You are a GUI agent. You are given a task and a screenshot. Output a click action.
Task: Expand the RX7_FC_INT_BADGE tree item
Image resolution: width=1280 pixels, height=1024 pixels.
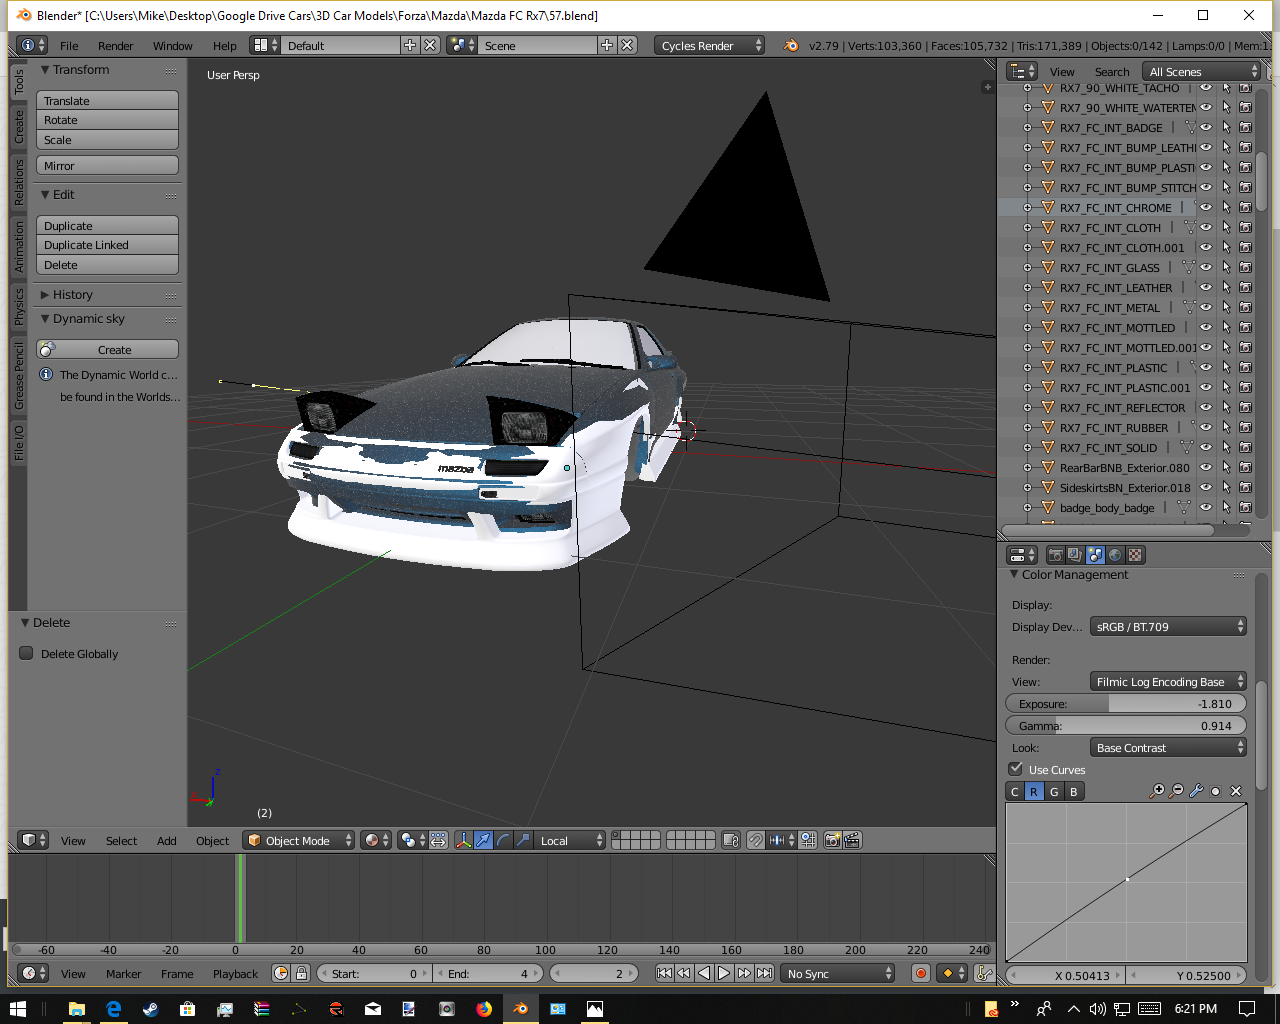(1027, 127)
